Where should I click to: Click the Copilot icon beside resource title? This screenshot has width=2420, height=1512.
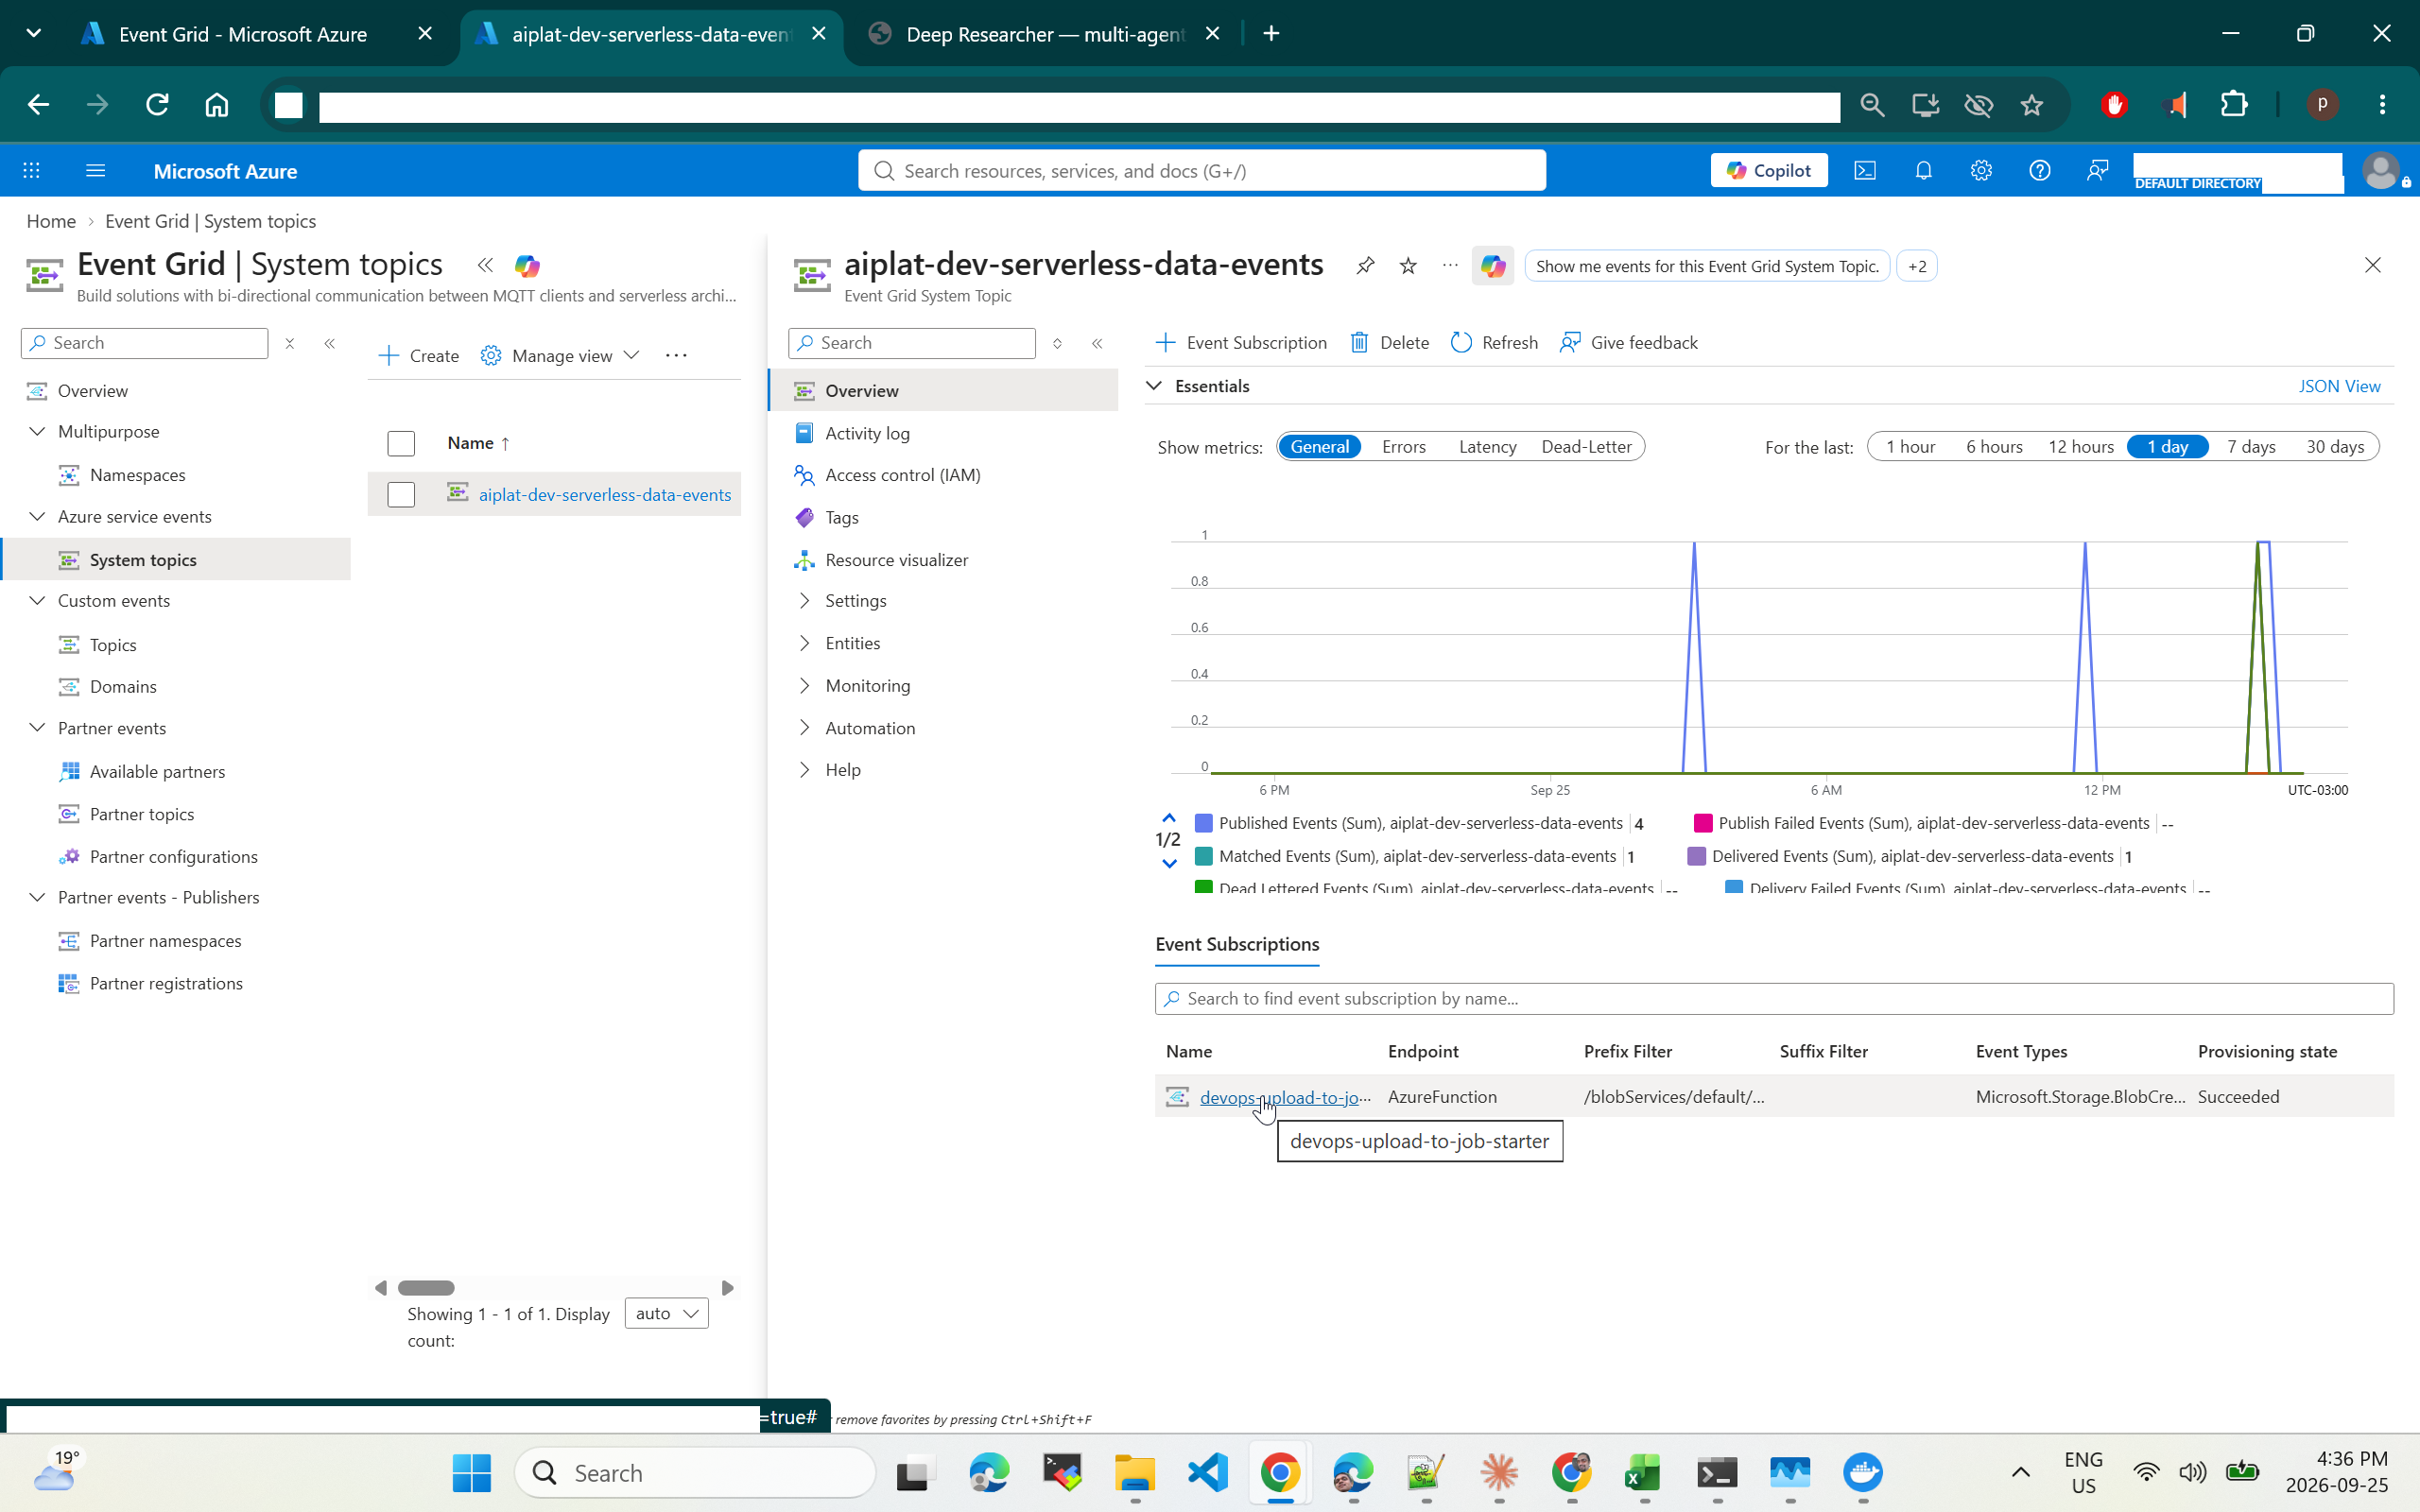pyautogui.click(x=1492, y=266)
